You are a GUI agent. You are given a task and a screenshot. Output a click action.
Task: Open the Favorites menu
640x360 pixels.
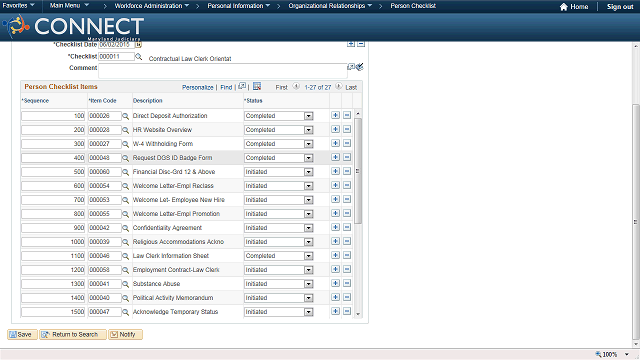tap(18, 6)
